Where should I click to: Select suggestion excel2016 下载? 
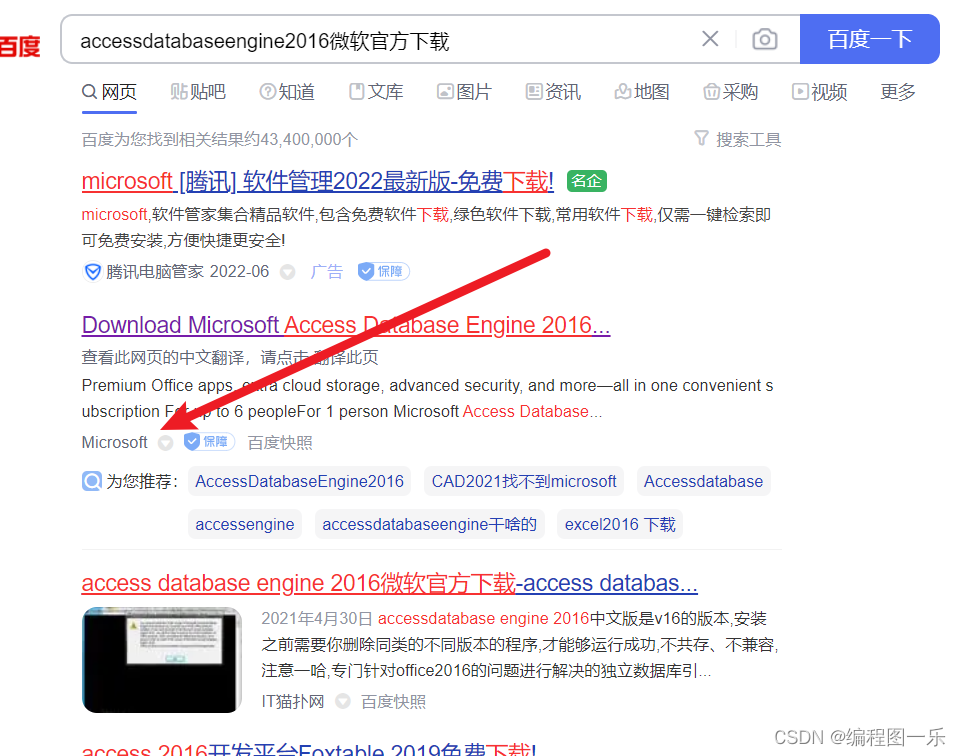coord(620,524)
